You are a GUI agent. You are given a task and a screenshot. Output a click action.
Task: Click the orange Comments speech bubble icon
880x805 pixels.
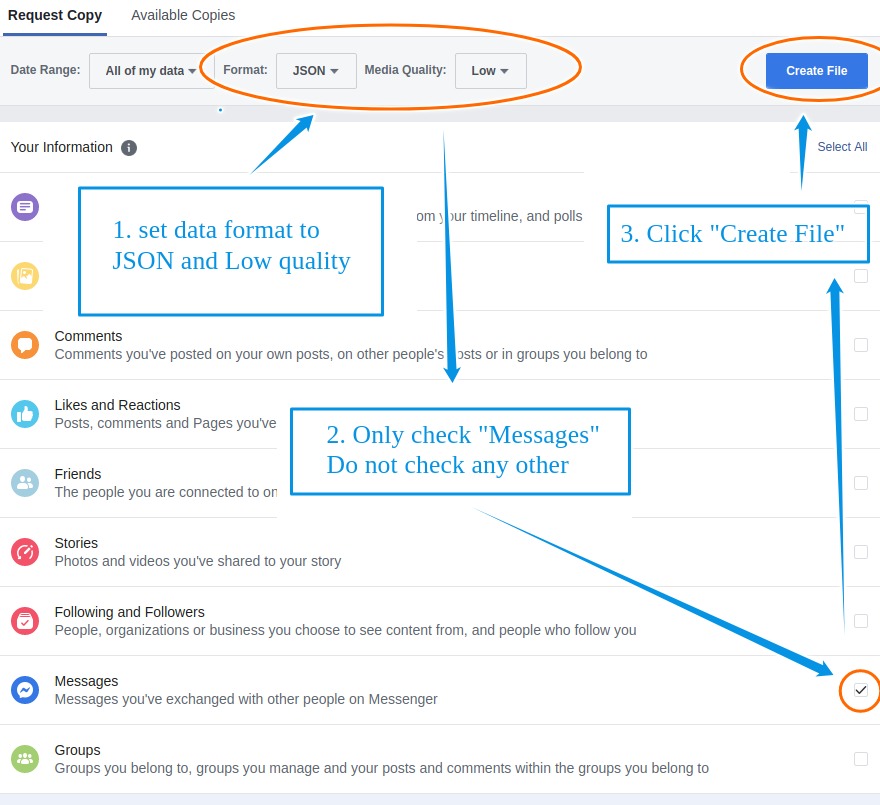[24, 345]
